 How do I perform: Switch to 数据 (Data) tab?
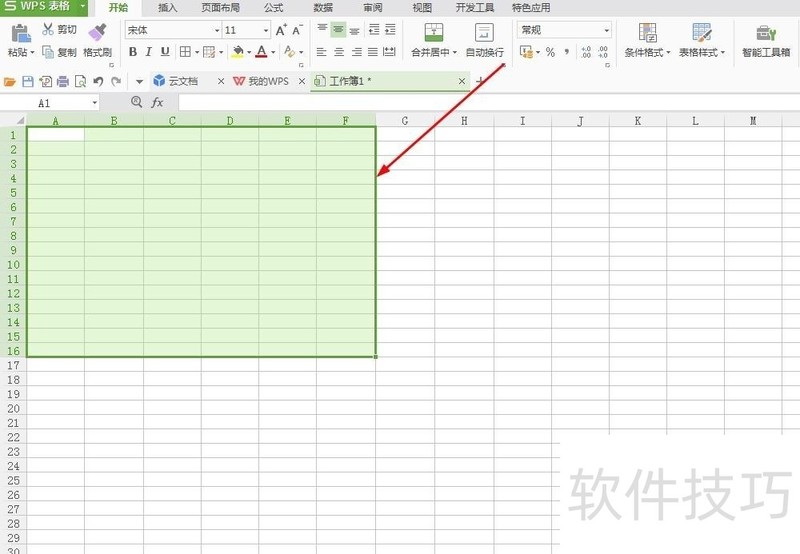pyautogui.click(x=323, y=8)
